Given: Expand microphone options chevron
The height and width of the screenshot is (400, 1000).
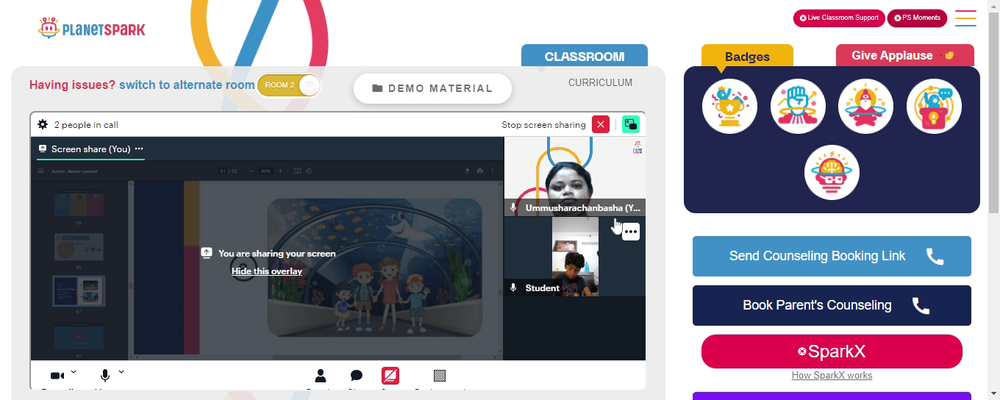Looking at the screenshot, I should (x=121, y=371).
